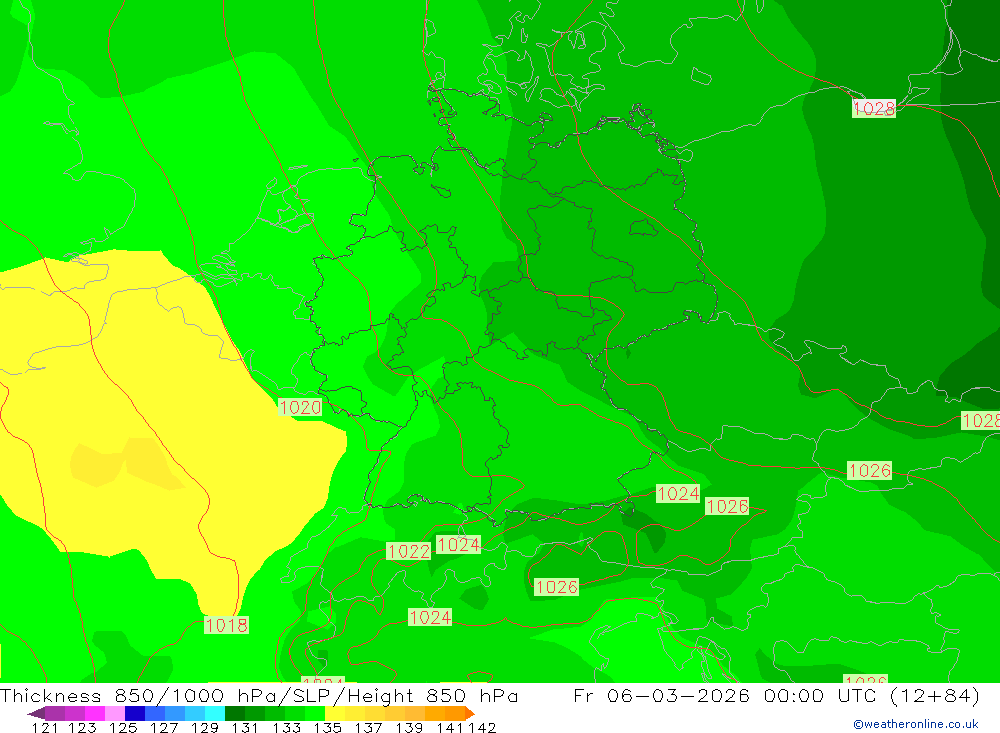
Task: Click the legend value 123
Action: pos(82,727)
